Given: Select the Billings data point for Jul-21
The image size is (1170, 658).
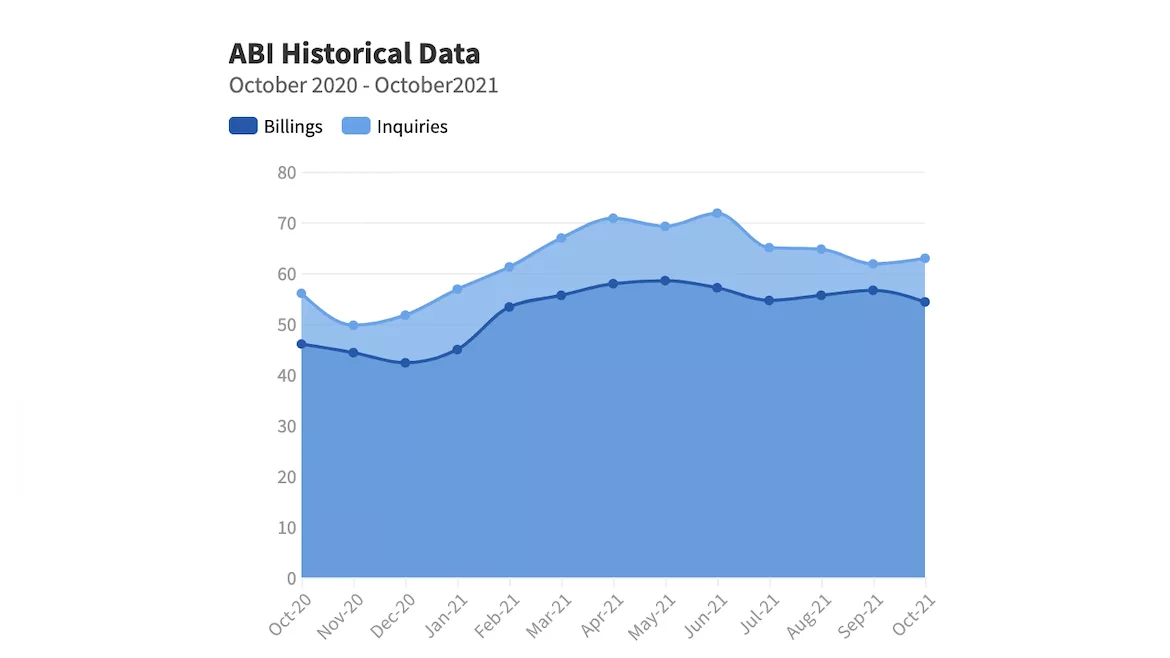Looking at the screenshot, I should pos(769,301).
